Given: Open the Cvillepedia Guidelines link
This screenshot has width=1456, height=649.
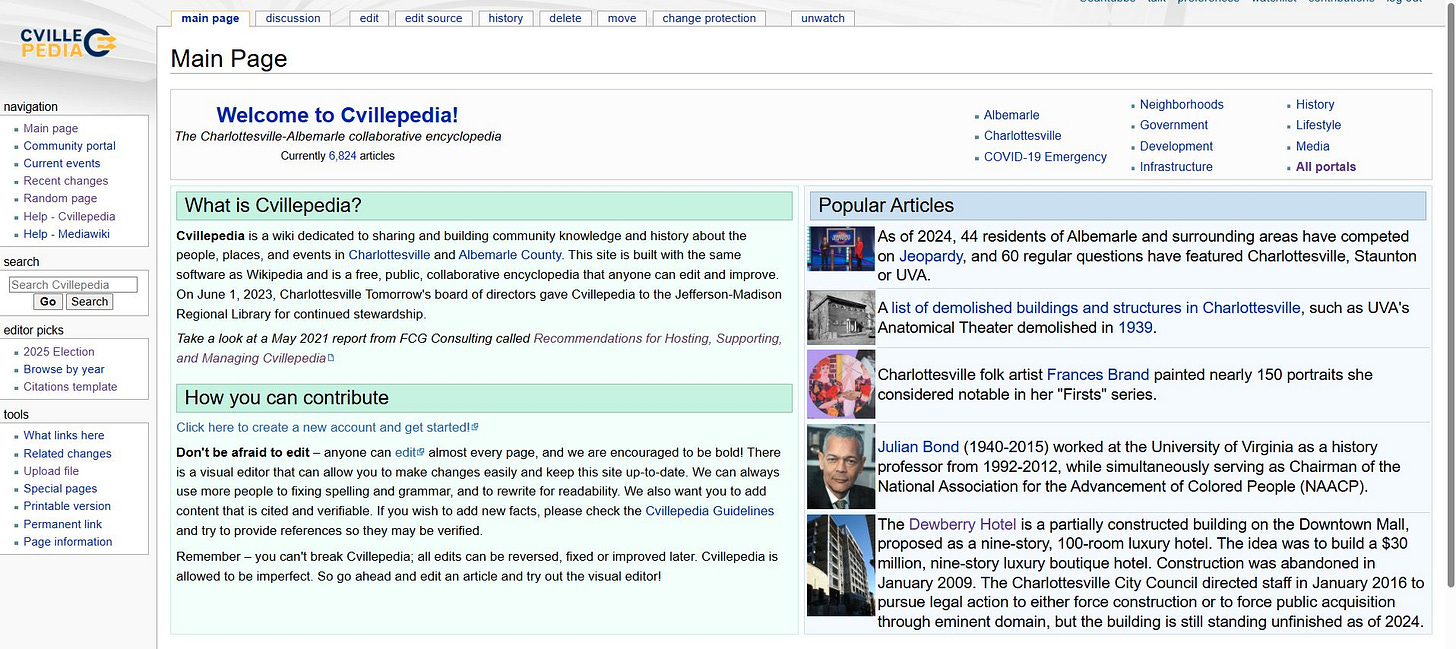Looking at the screenshot, I should (710, 511).
